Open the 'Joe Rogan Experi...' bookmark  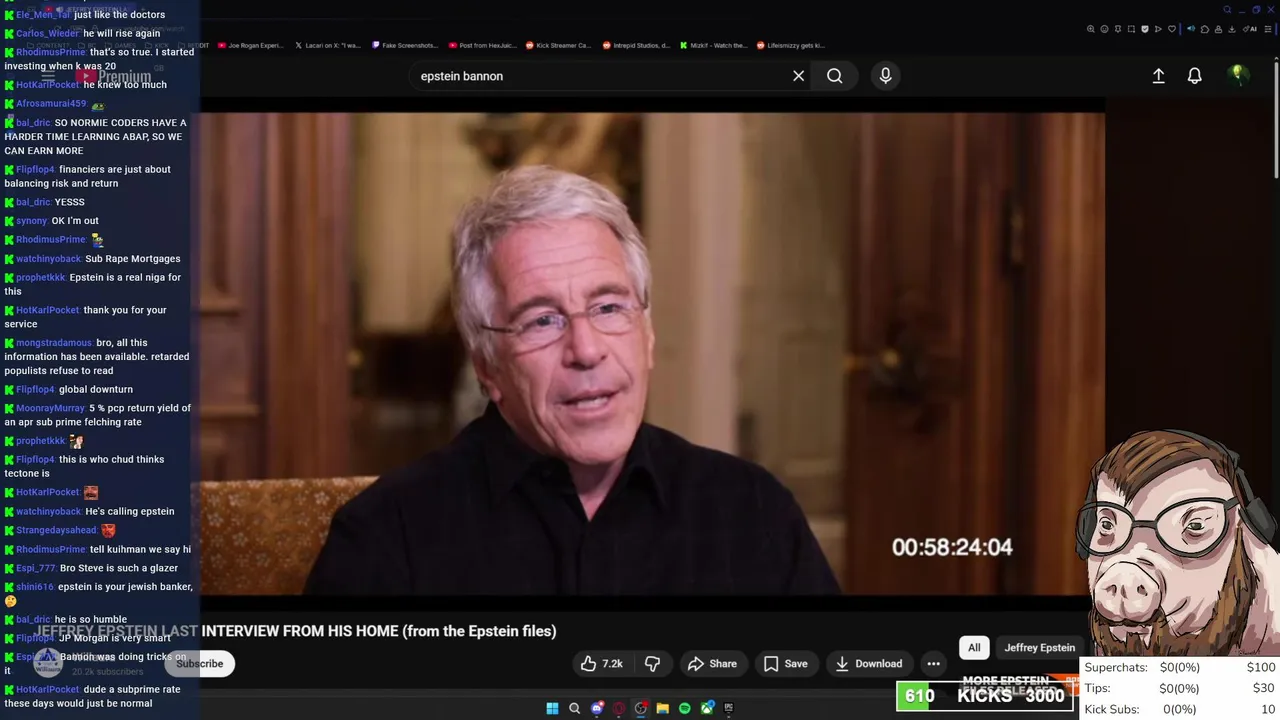250,45
